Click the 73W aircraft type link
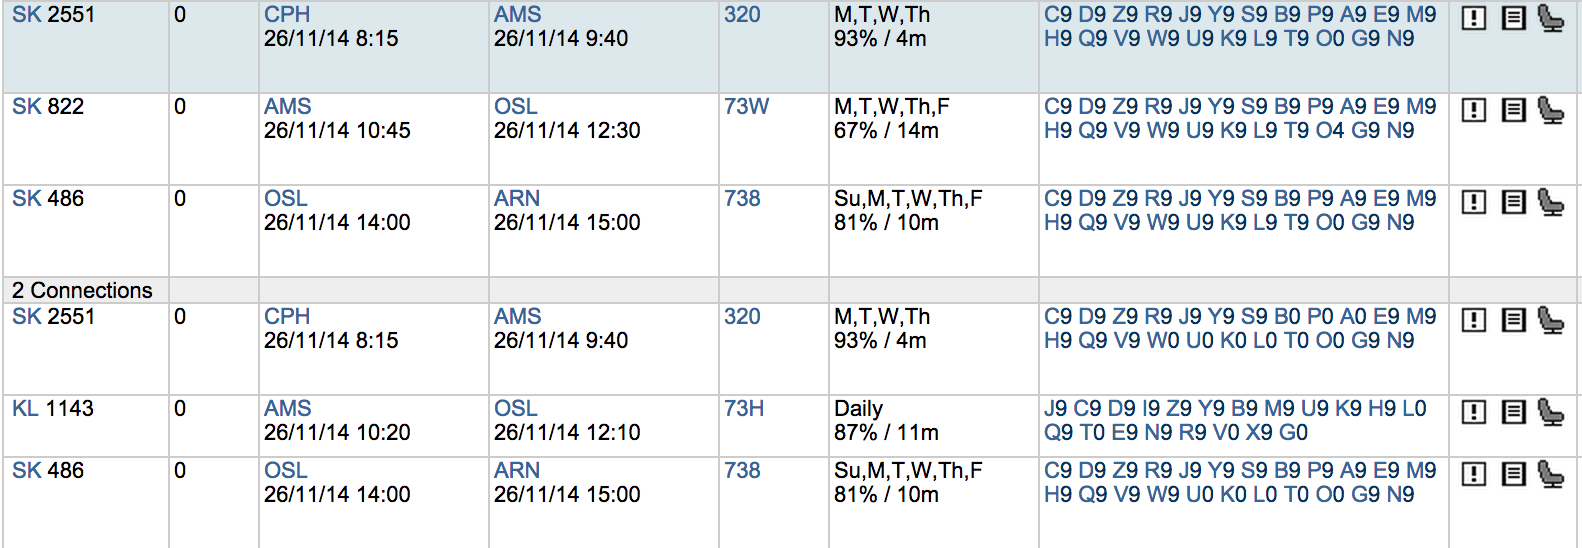 coord(746,107)
